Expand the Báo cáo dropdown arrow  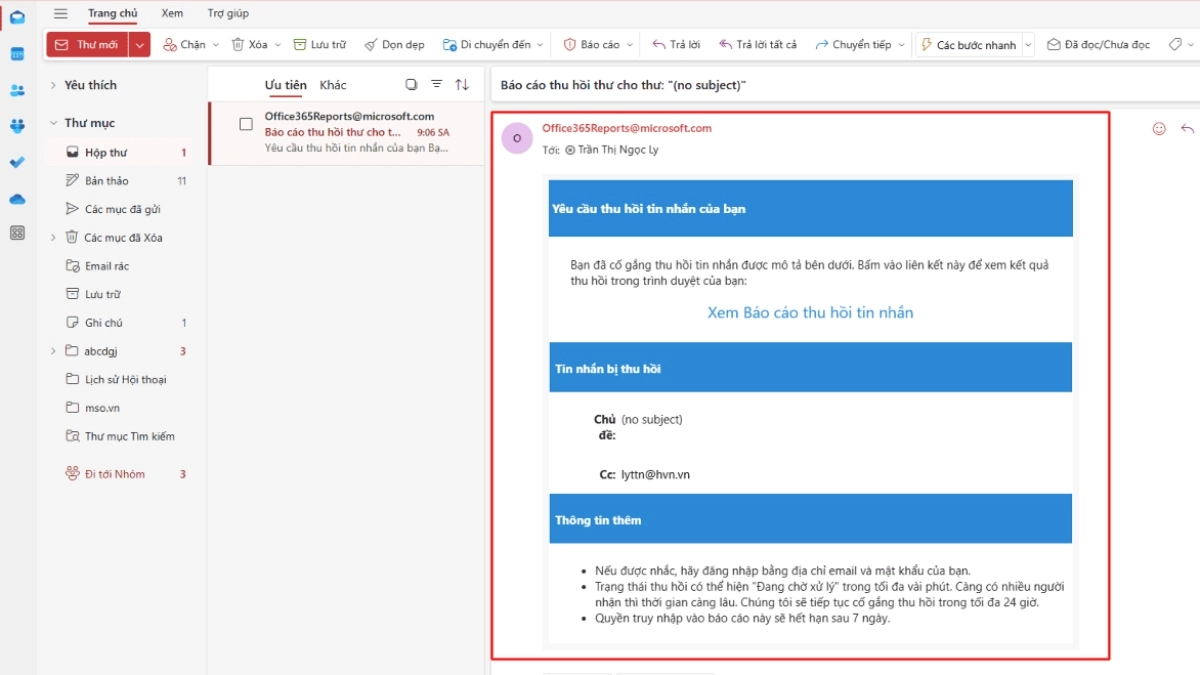(630, 44)
